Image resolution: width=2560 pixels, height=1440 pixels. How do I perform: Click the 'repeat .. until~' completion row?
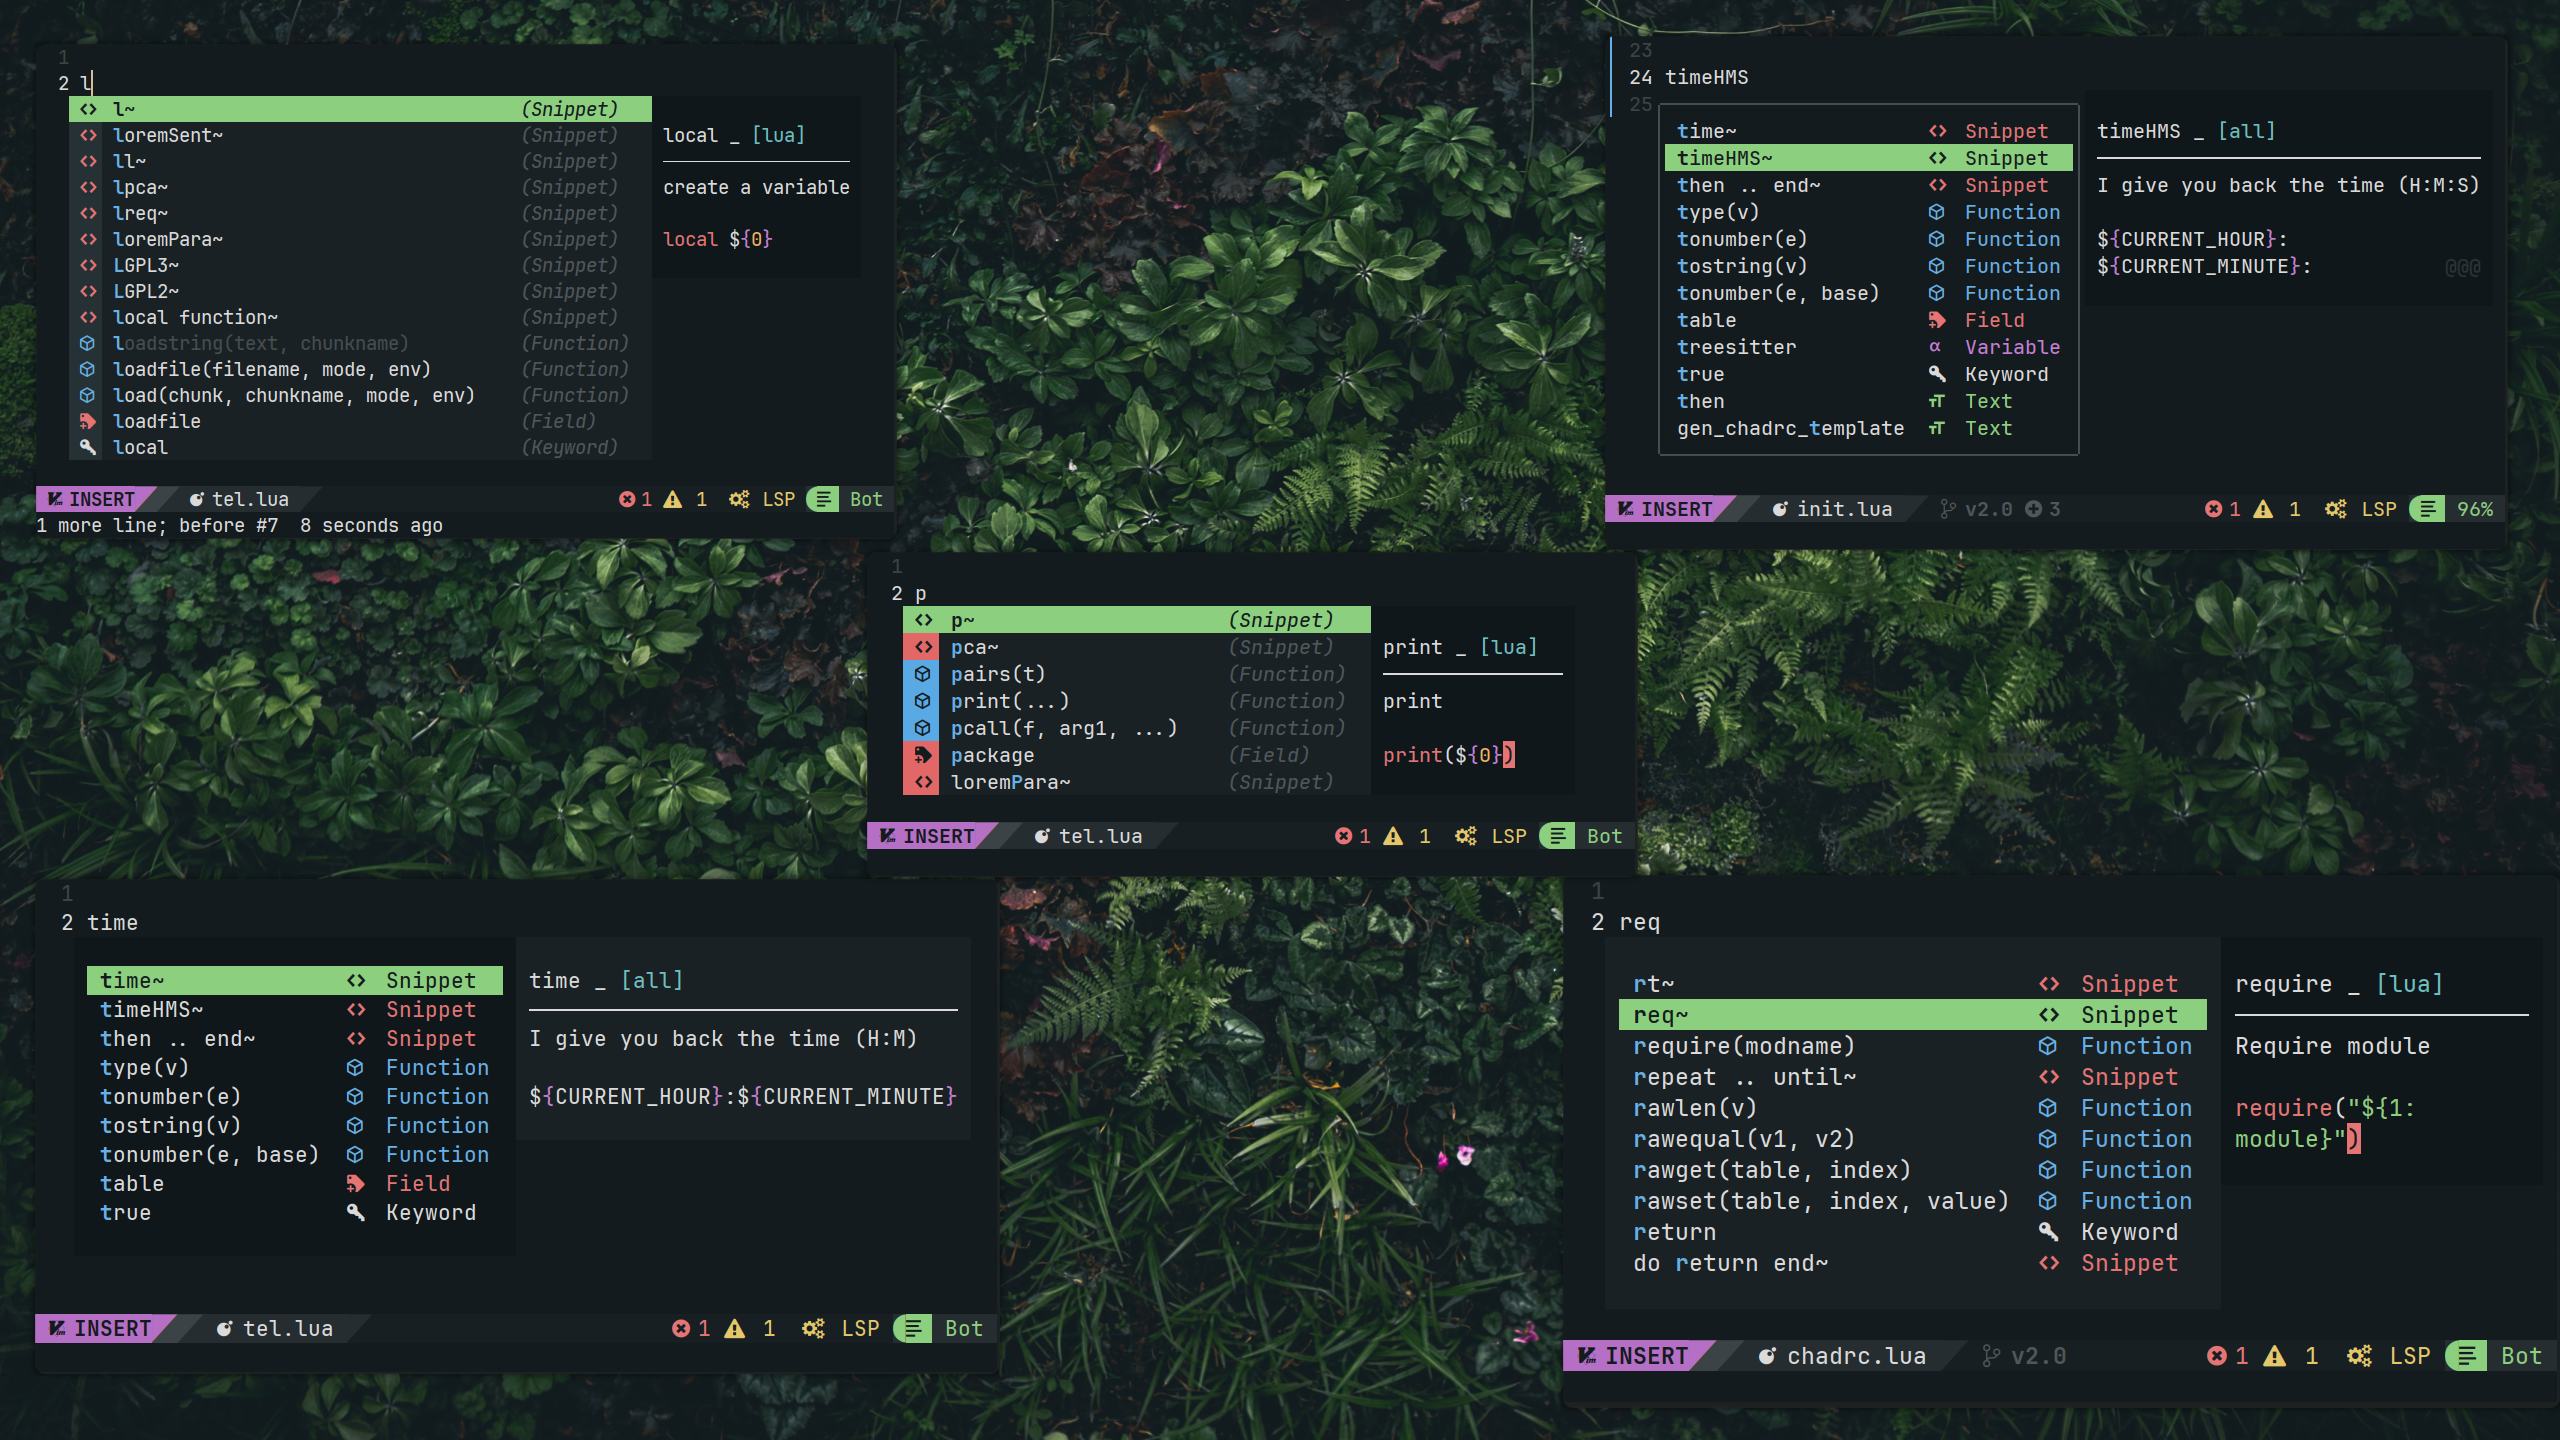(x=1912, y=1077)
